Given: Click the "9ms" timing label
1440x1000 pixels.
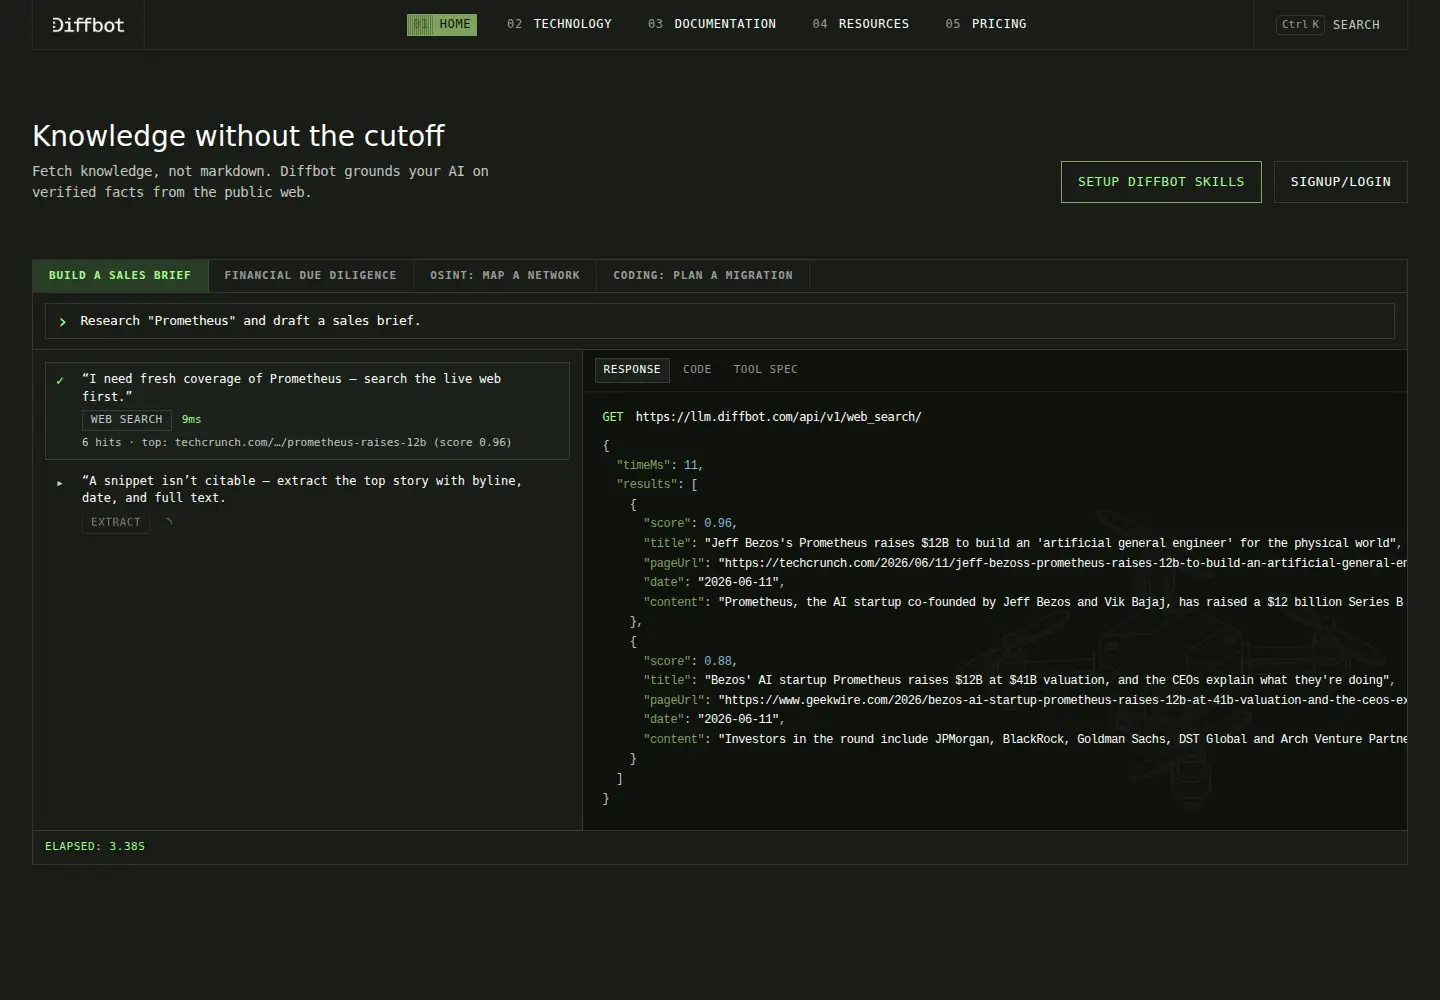Looking at the screenshot, I should pos(191,420).
